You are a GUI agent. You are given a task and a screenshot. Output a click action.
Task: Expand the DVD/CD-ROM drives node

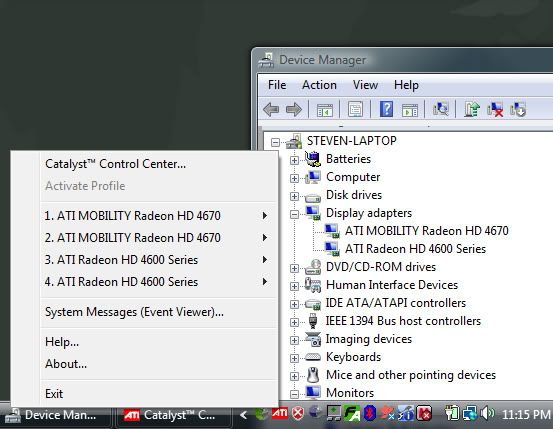click(294, 268)
